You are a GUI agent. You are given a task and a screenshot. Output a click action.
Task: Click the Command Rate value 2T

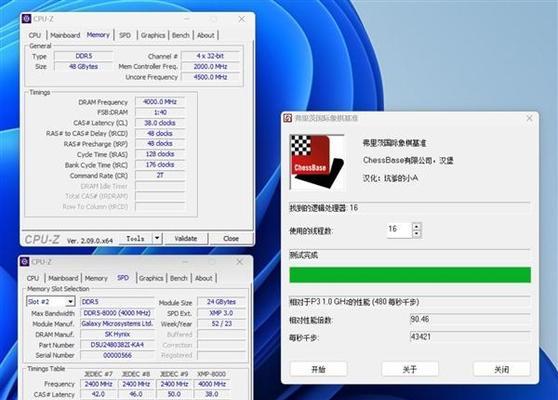click(160, 175)
